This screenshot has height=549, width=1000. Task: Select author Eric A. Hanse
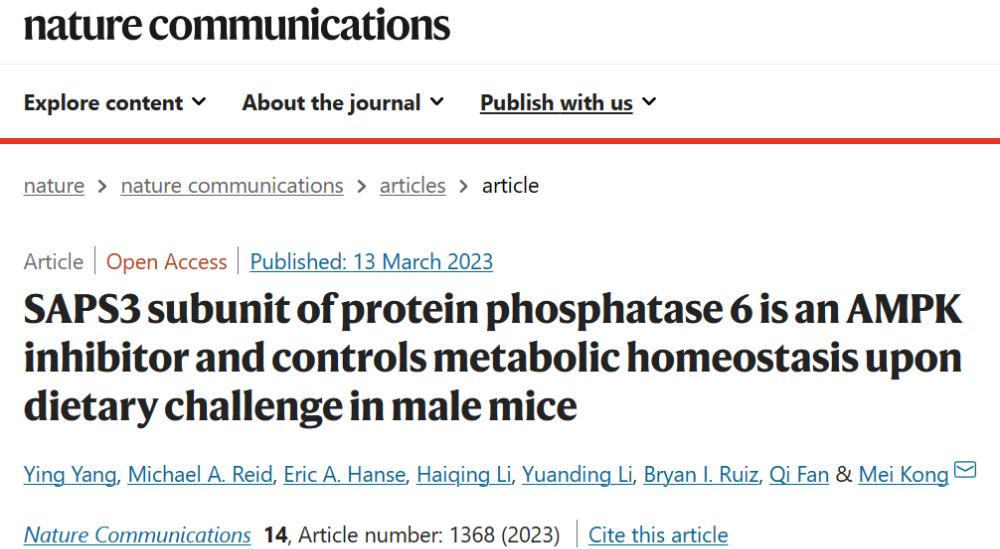pos(344,474)
